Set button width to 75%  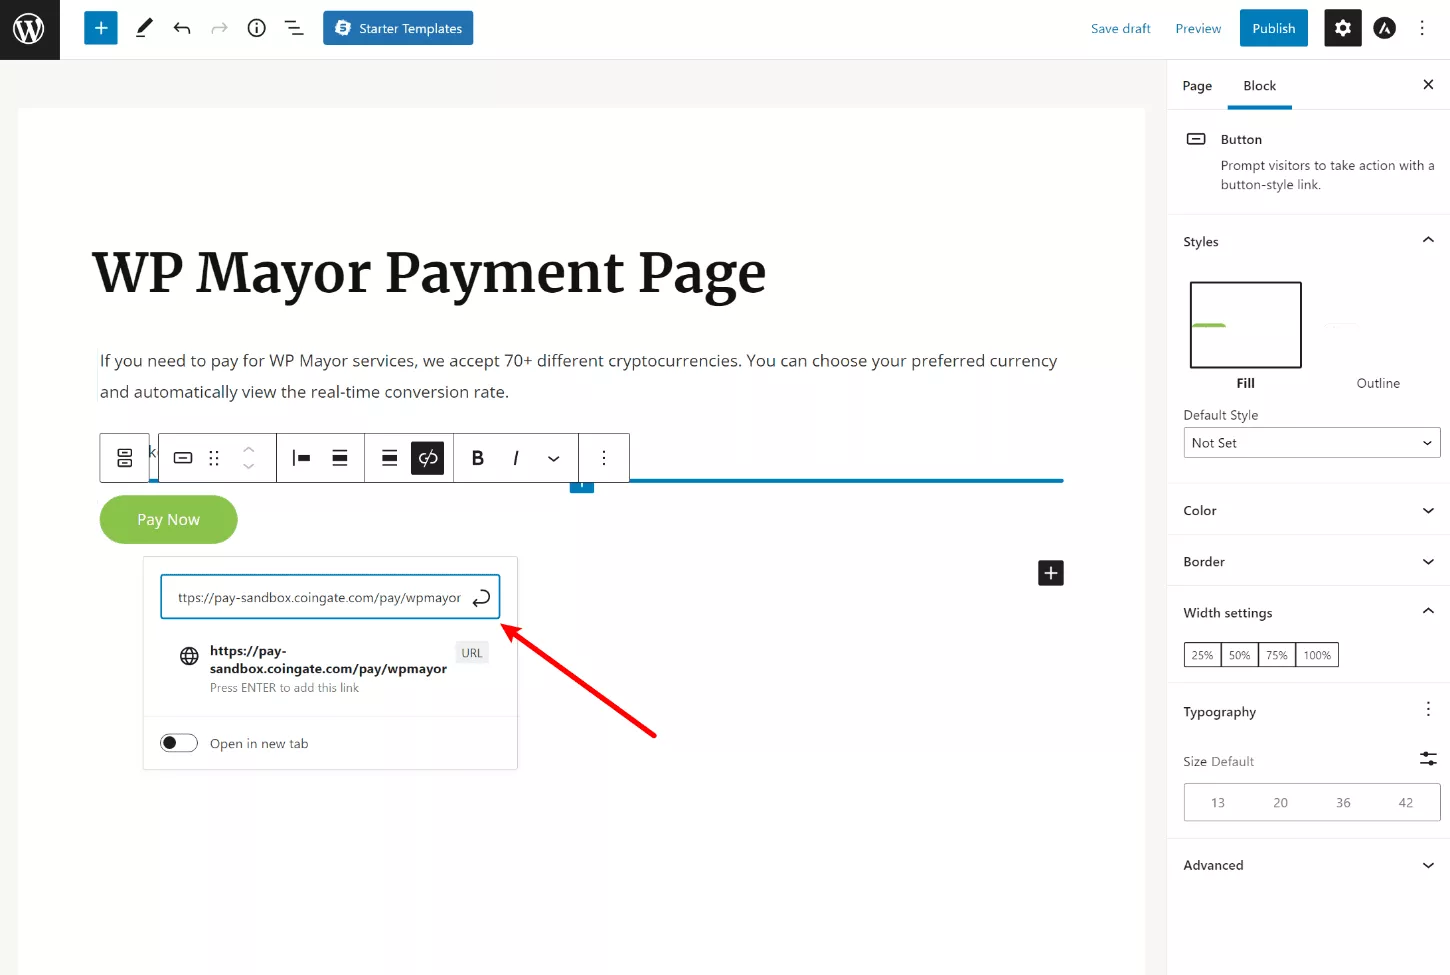[x=1276, y=655]
